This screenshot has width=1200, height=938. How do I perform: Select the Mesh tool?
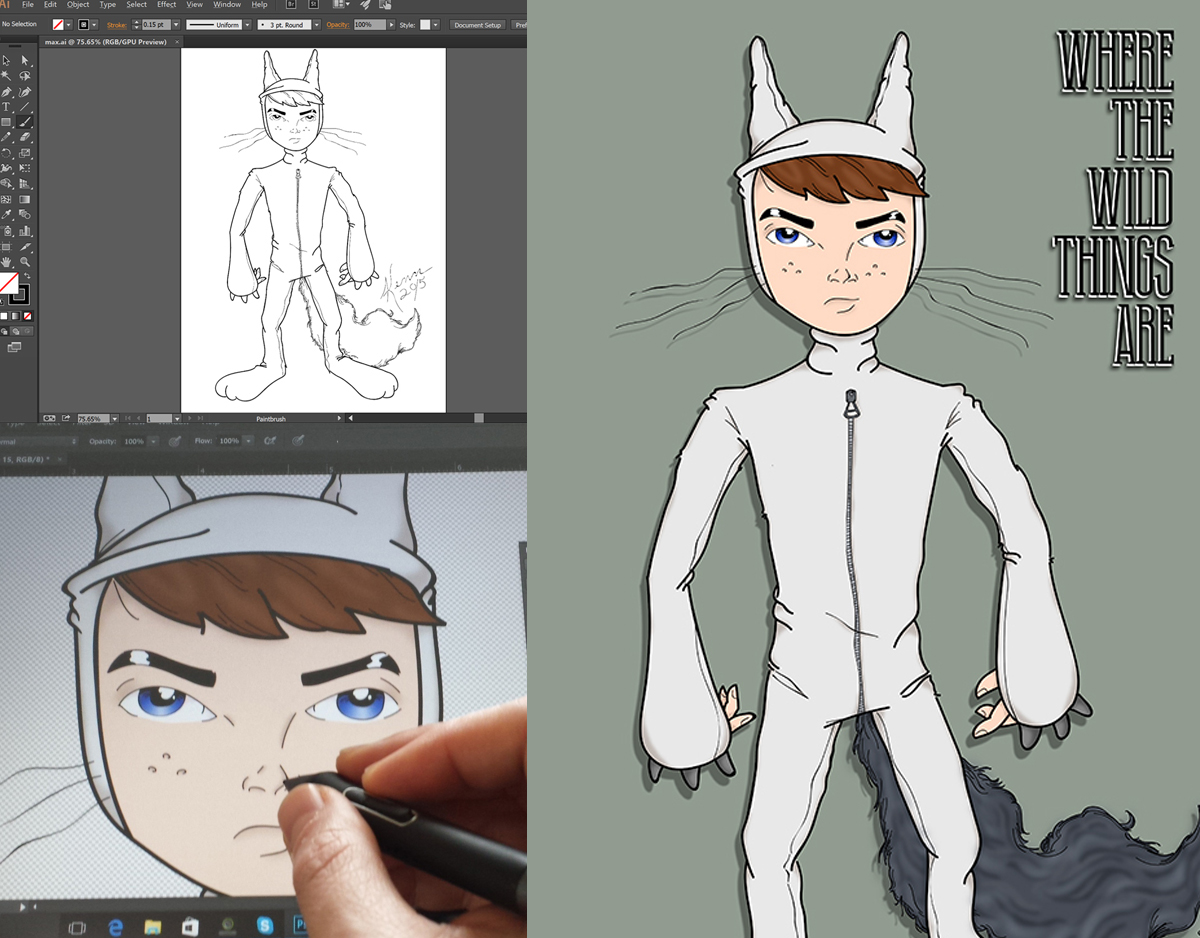coord(6,199)
